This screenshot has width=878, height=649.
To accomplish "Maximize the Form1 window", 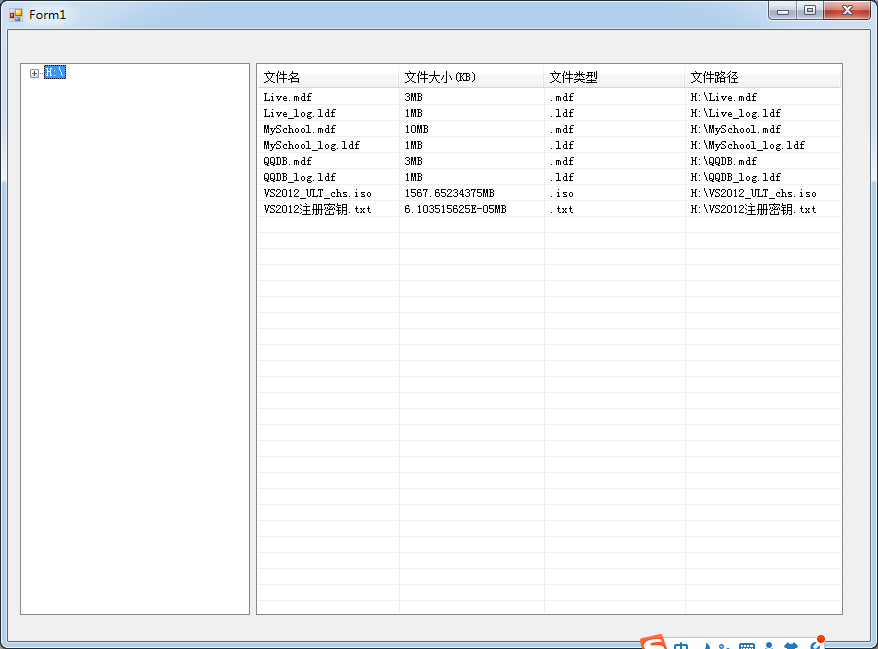I will [810, 11].
